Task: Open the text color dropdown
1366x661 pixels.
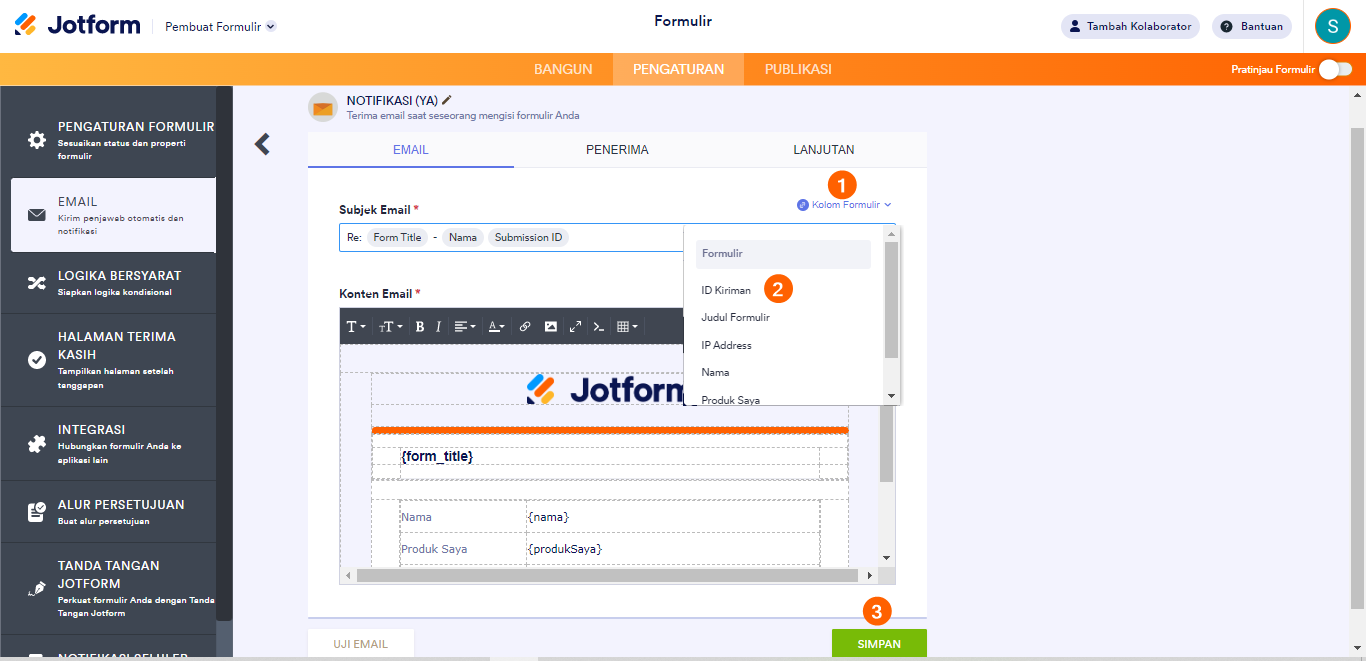Action: tap(496, 326)
